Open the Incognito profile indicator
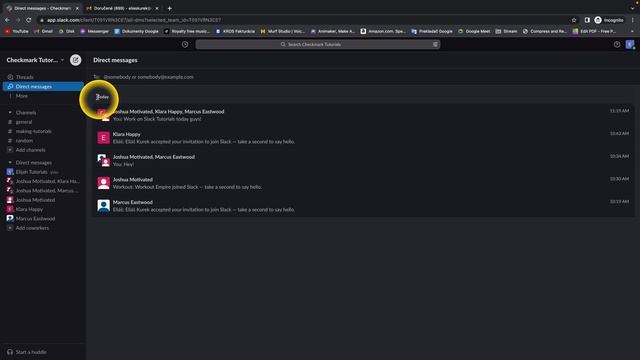Screen dimensions: 640x360 pos(609,20)
